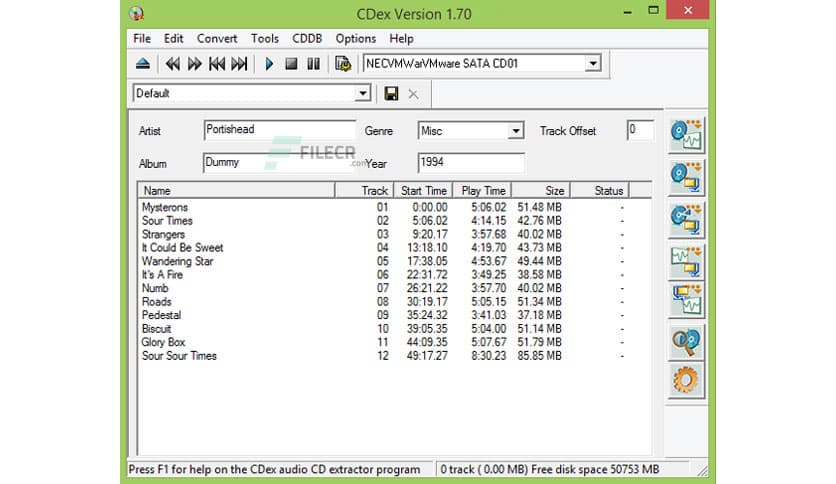Screen dimensions: 836x484
Task: Click the free disk space status bar text
Action: coord(550,470)
